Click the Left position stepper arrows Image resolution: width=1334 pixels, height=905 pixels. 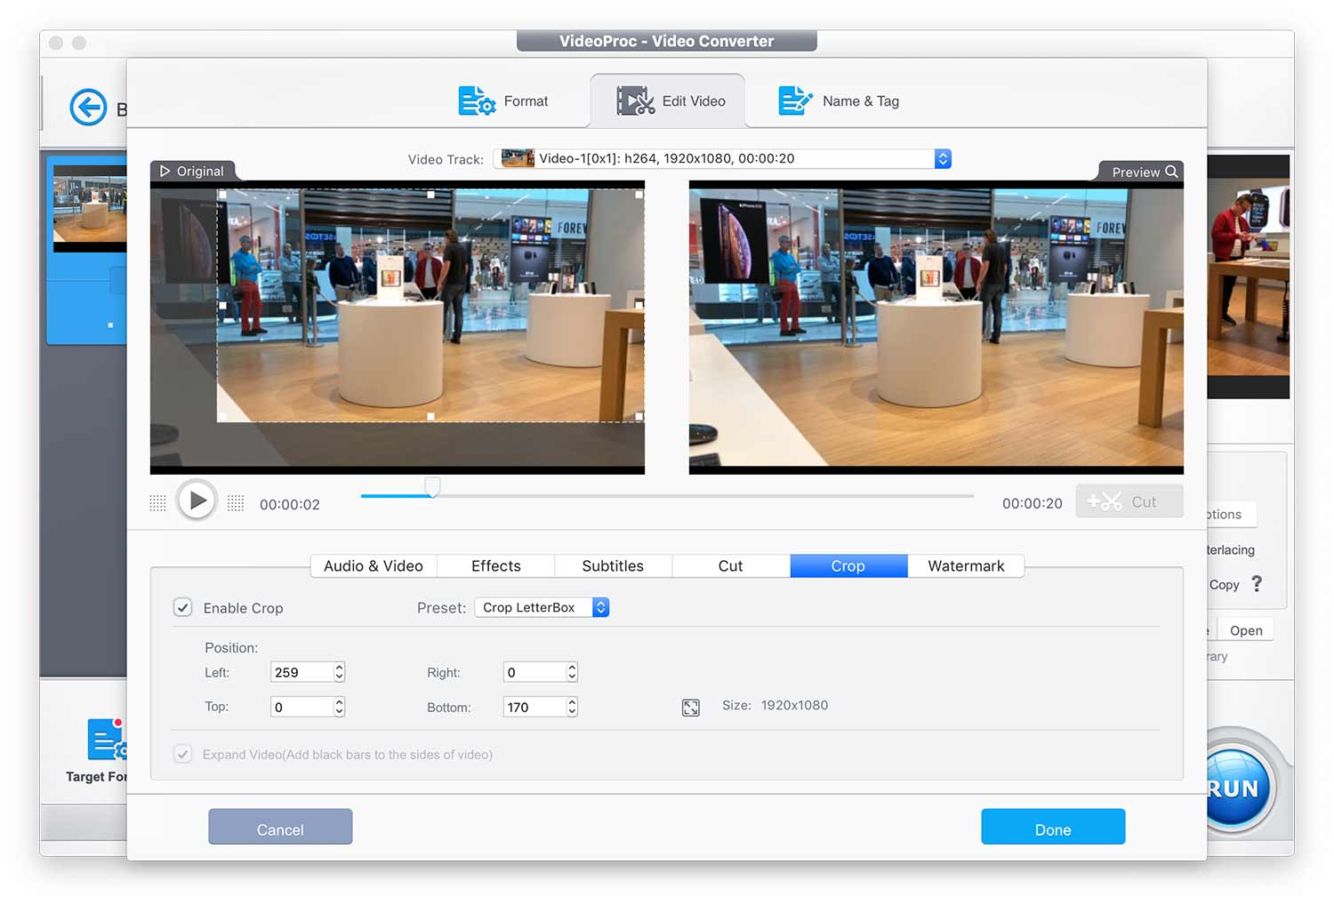click(339, 673)
